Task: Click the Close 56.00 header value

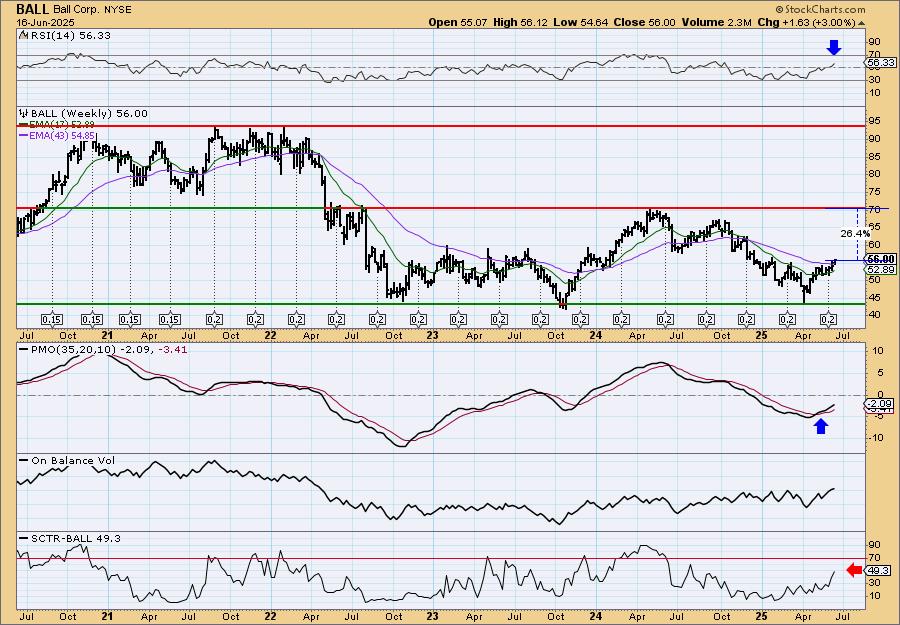Action: point(644,22)
